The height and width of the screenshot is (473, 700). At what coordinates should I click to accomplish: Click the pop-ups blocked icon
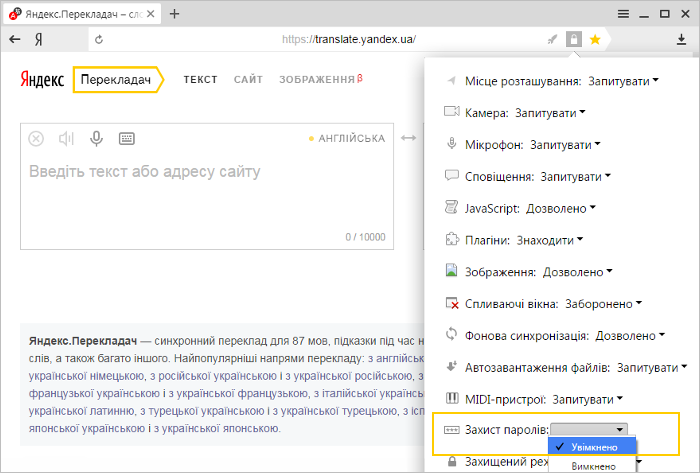click(452, 303)
